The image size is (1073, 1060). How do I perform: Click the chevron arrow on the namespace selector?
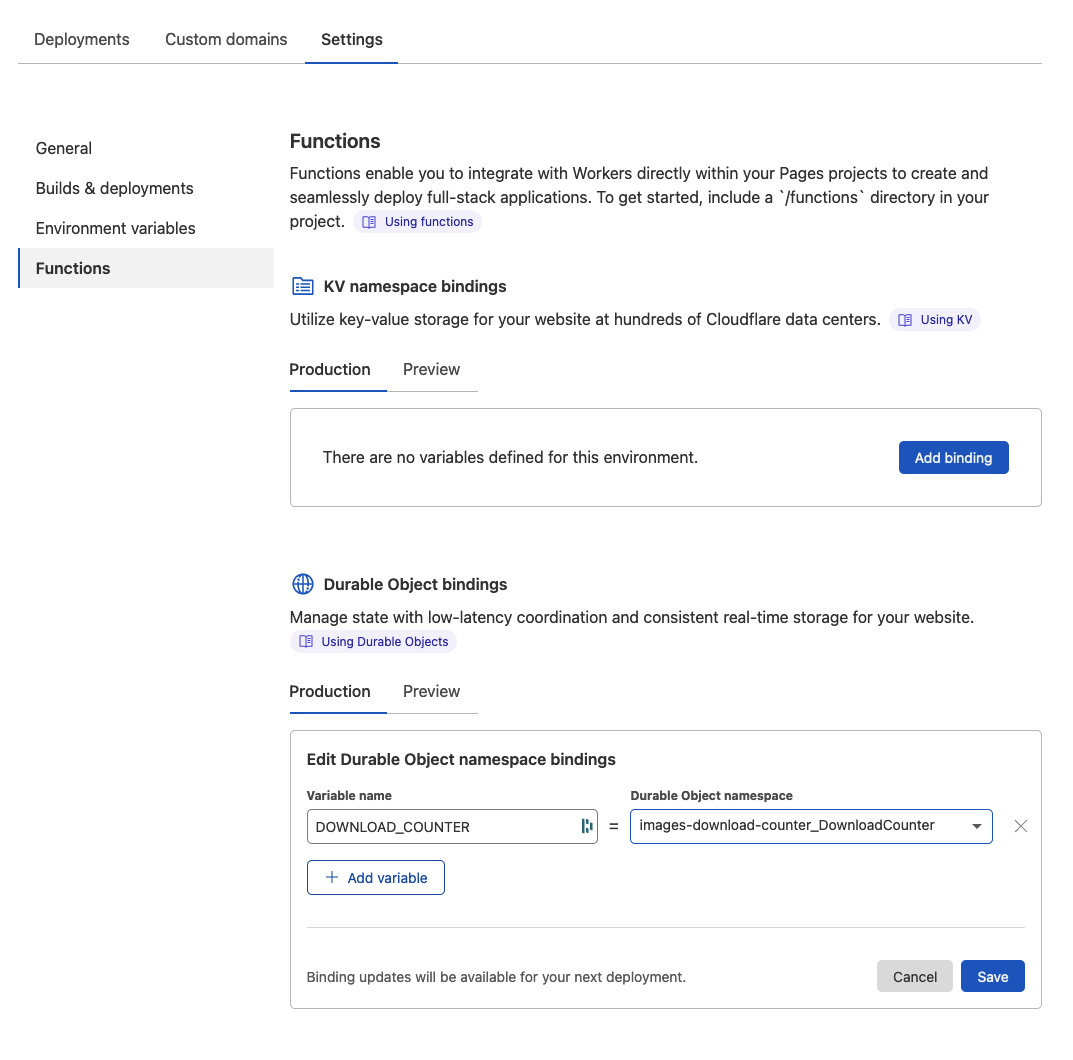click(x=977, y=826)
